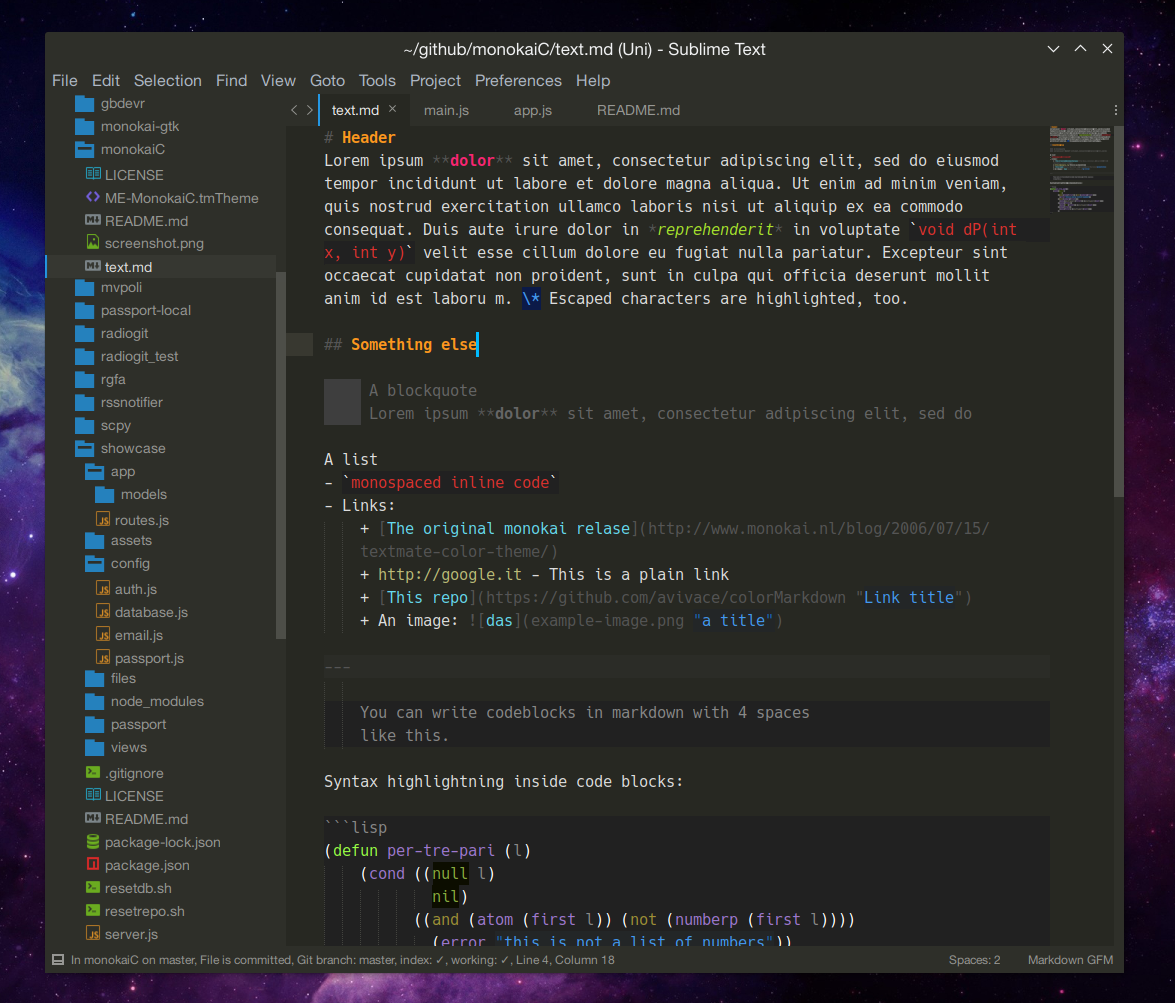Screen dimensions: 1175x1003
Task: Click database.js JavaScript file icon
Action: point(103,612)
